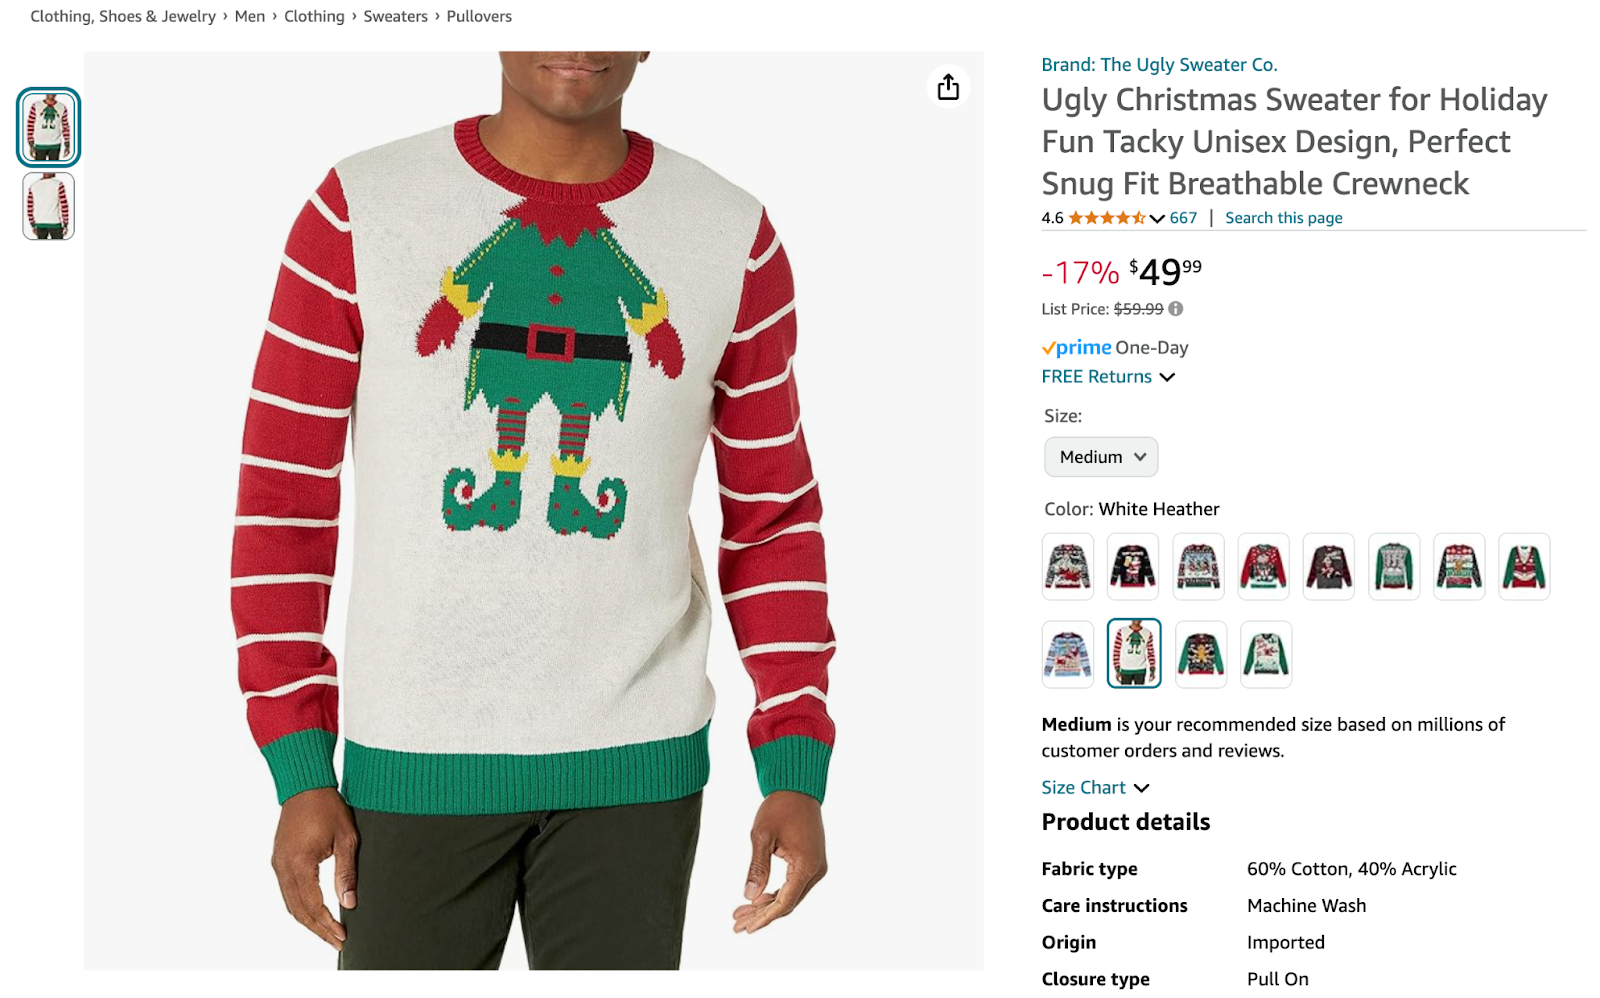The image size is (1600, 998).
Task: Click the 4.6 star rating icon
Action: [1105, 217]
